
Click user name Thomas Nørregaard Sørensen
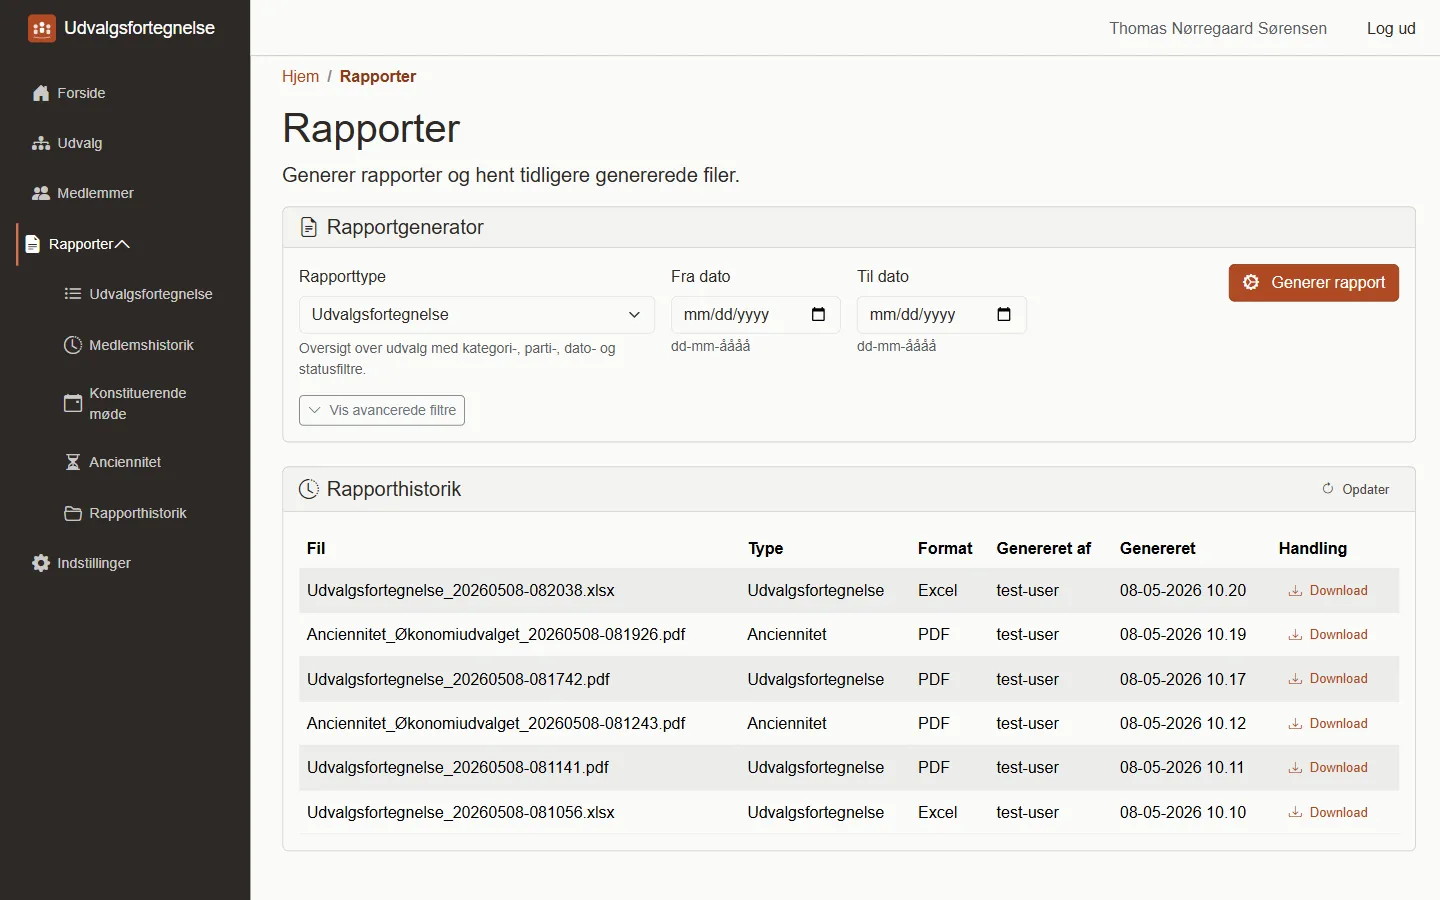click(1218, 28)
